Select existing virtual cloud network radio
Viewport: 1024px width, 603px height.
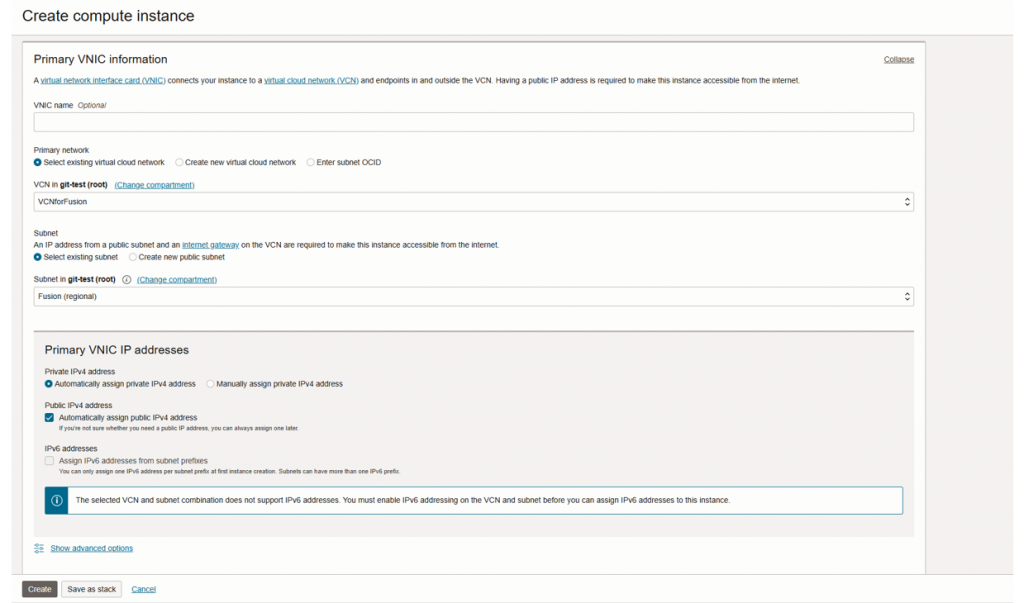pyautogui.click(x=38, y=162)
